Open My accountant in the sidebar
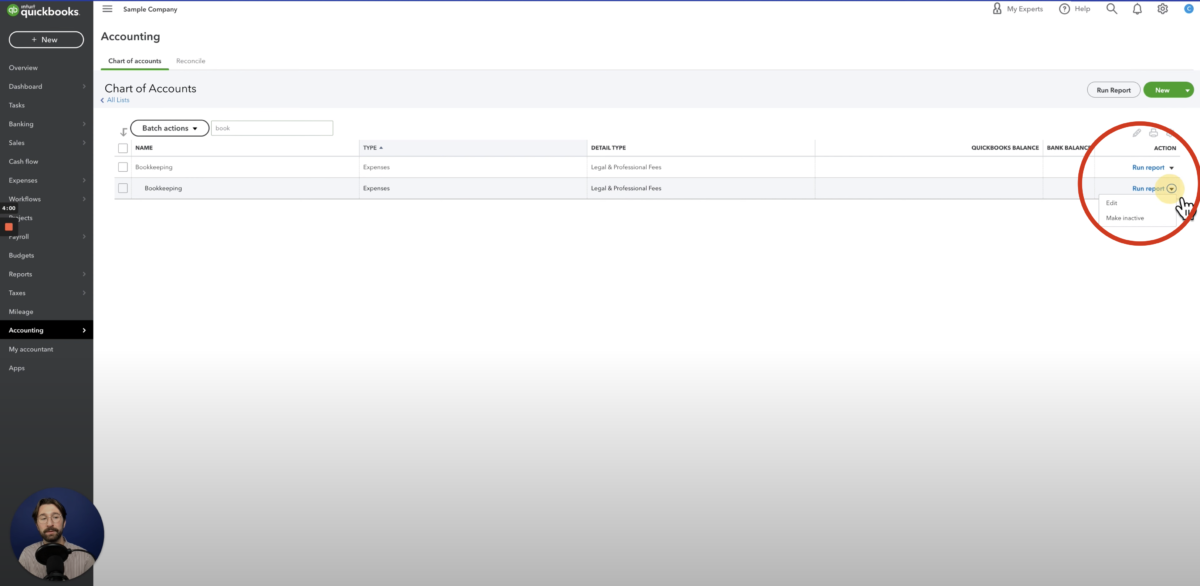 tap(31, 349)
